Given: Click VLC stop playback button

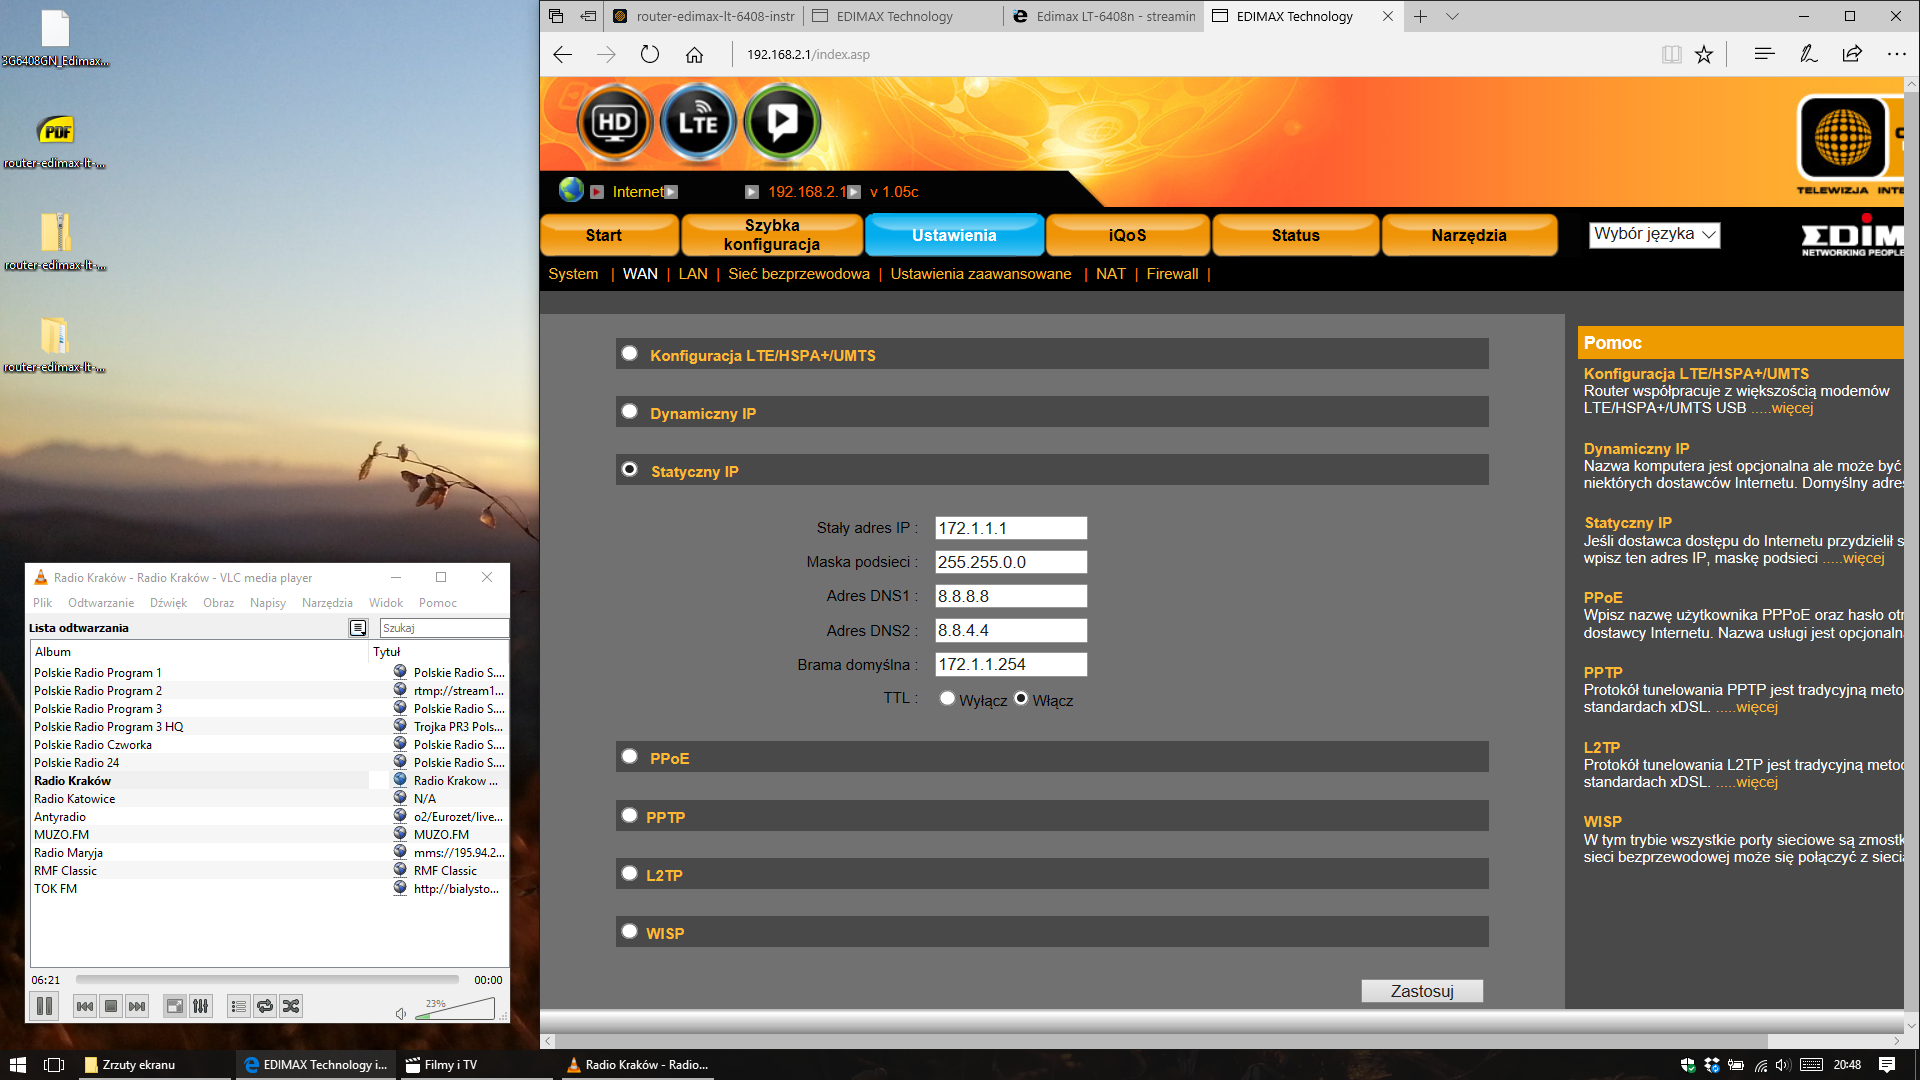Looking at the screenshot, I should click(x=111, y=1006).
